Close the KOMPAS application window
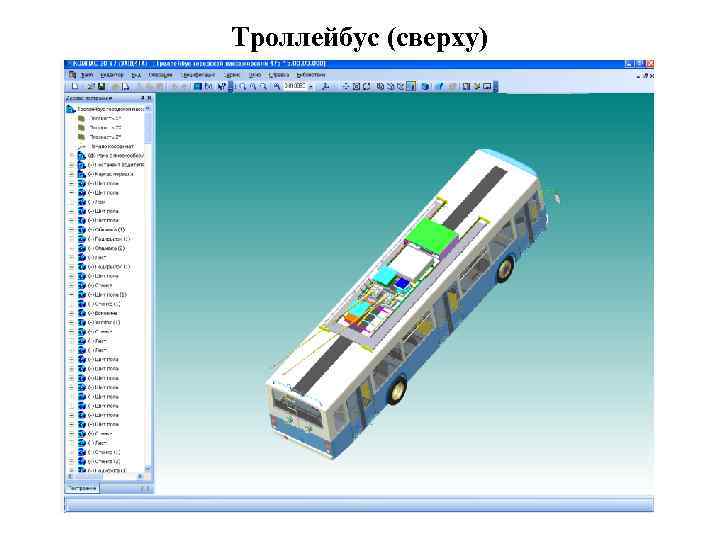Image resolution: width=720 pixels, height=540 pixels. (650, 64)
